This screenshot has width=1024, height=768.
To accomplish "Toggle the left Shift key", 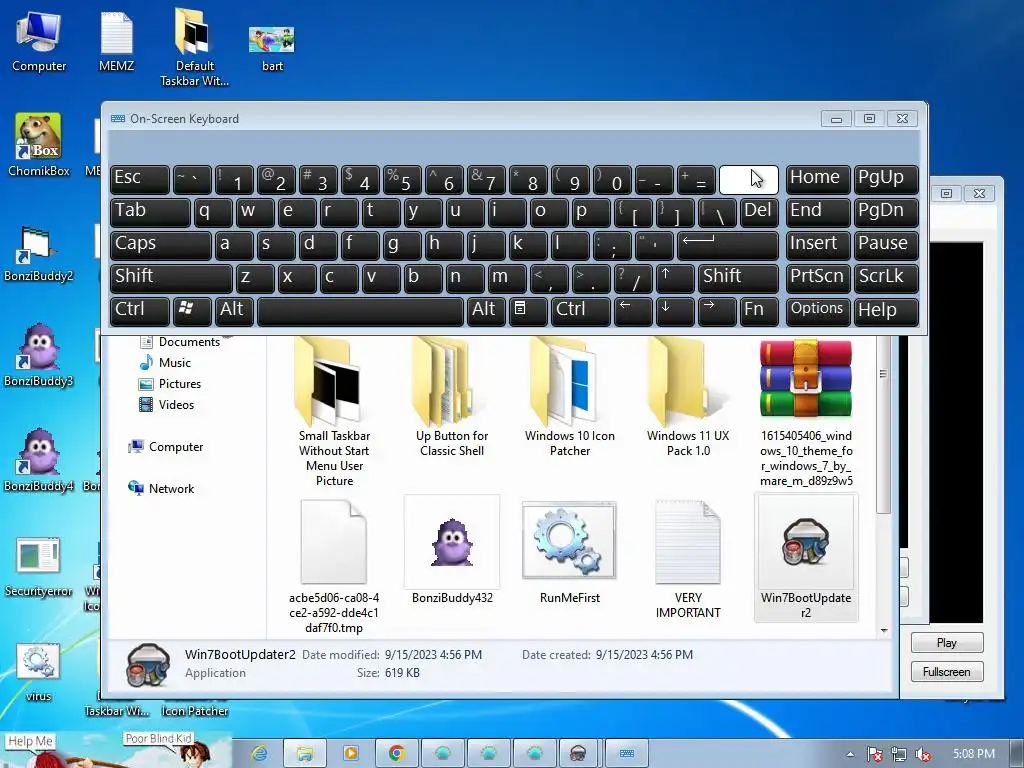I will [x=171, y=278].
